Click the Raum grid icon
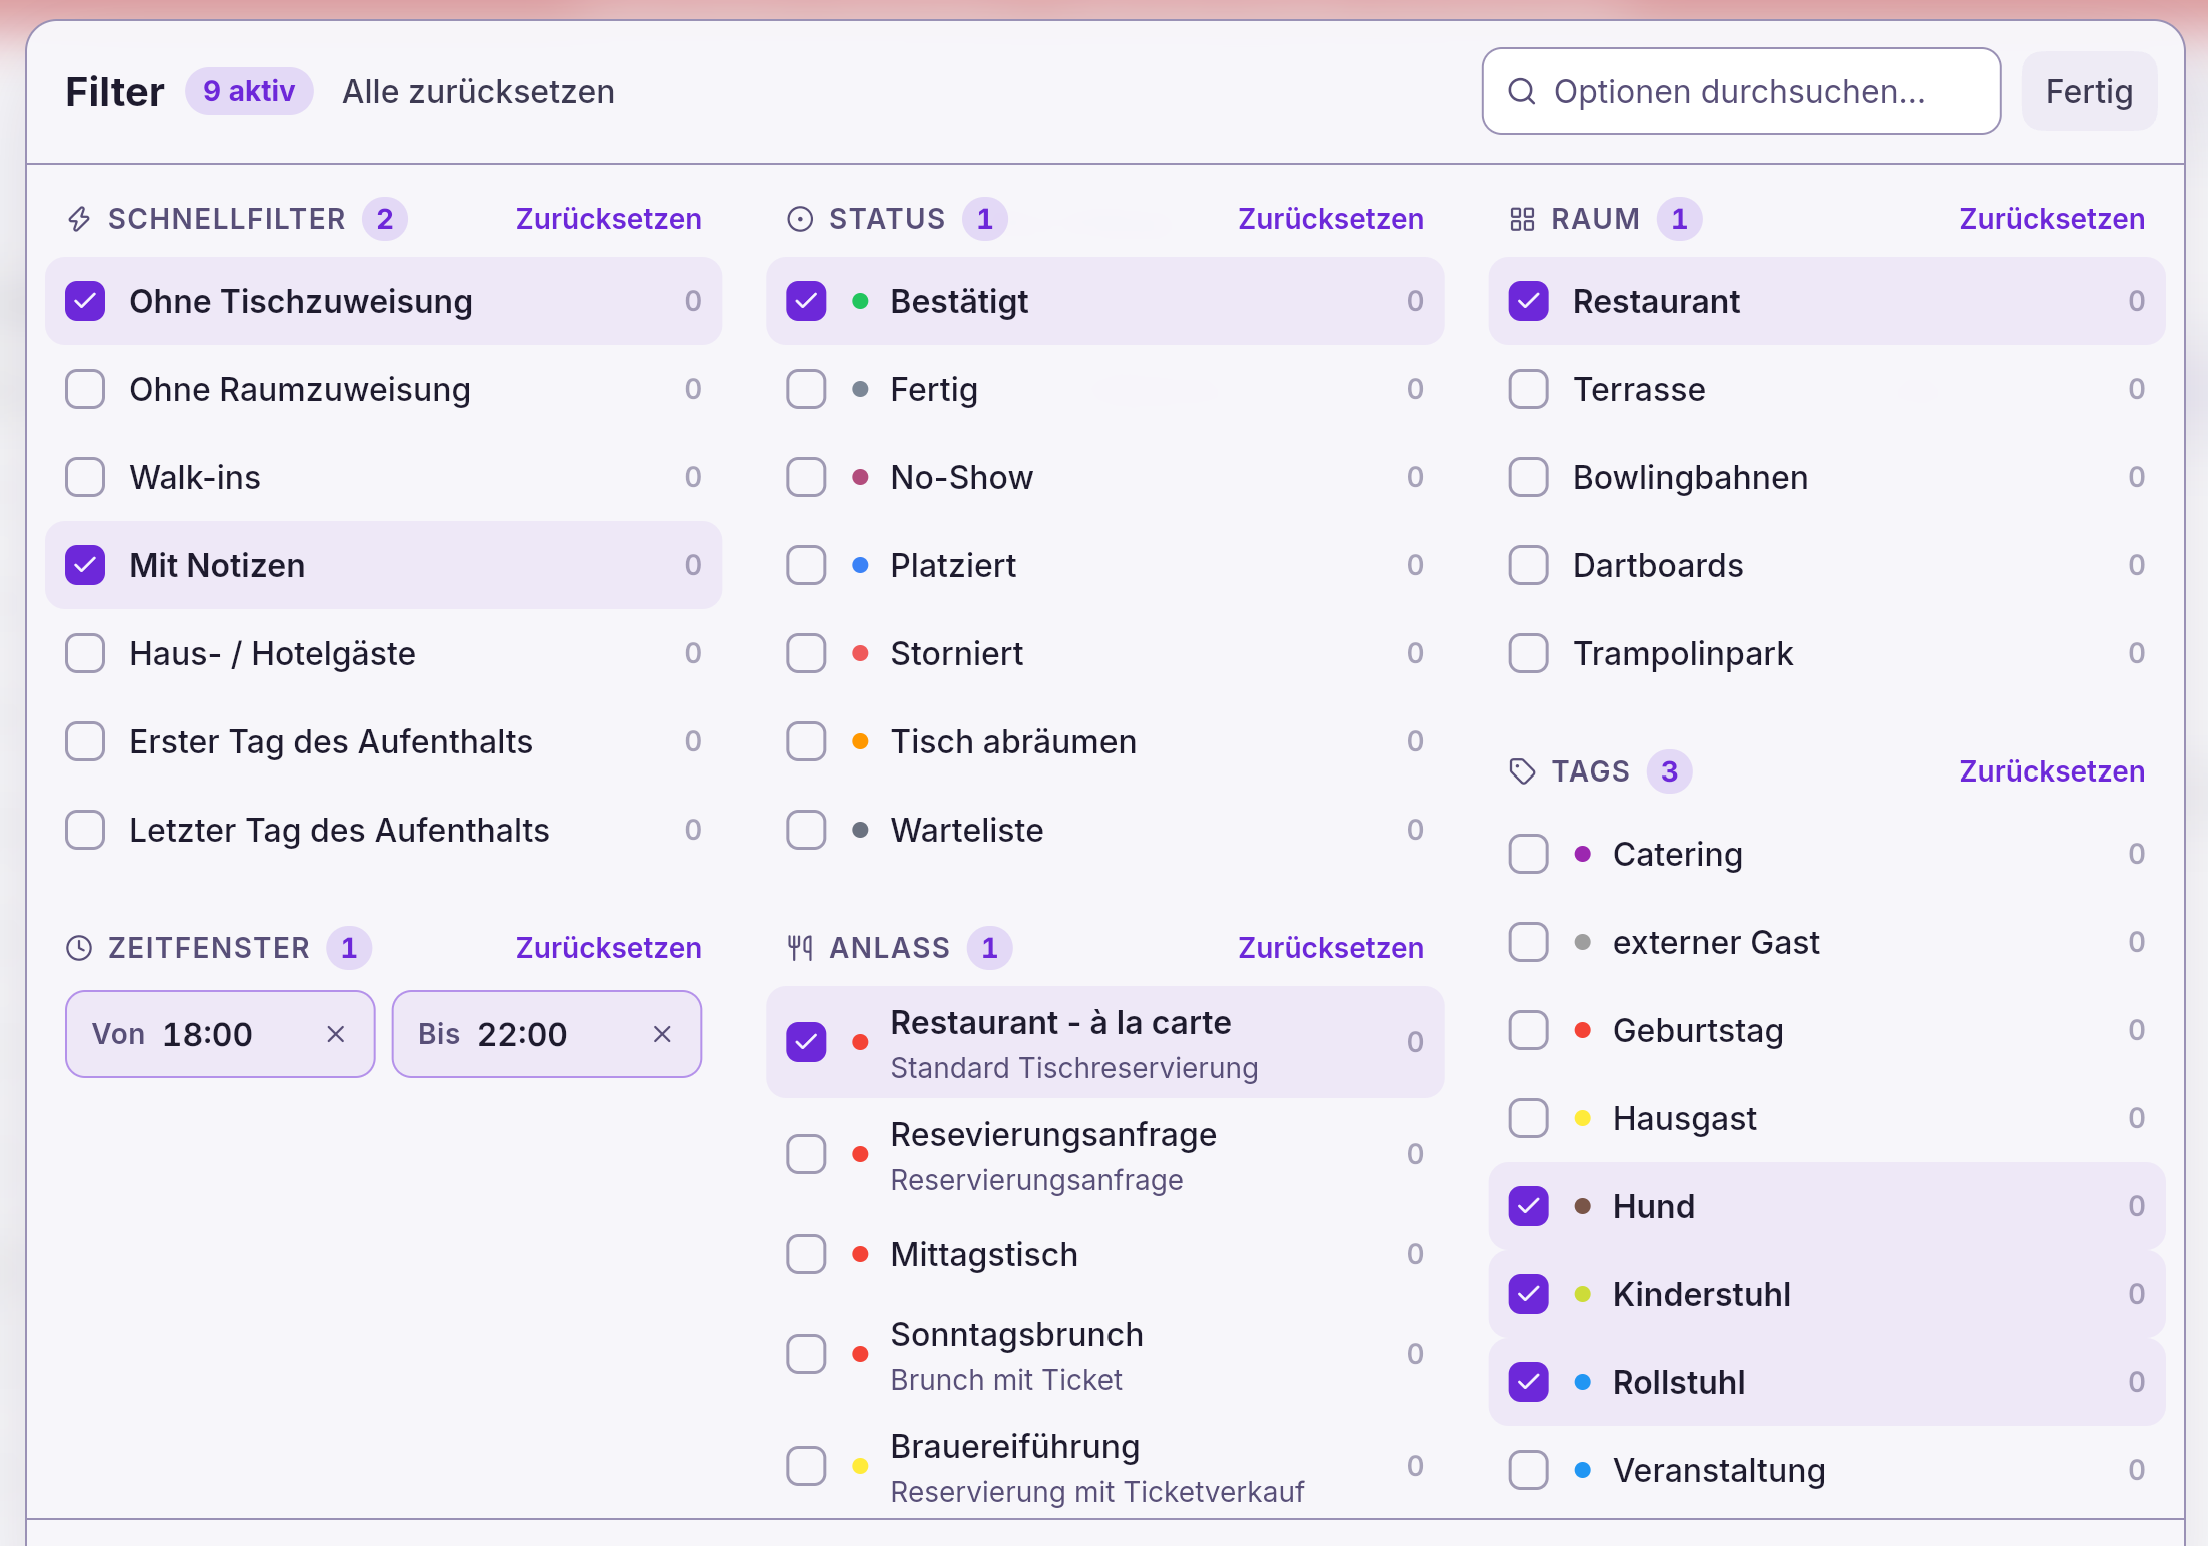This screenshot has height=1546, width=2208. pos(1522,219)
